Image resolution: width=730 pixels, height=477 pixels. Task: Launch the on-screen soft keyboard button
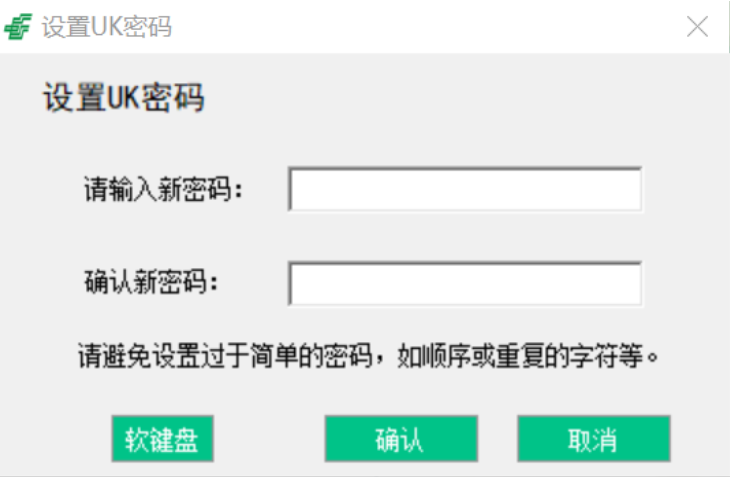click(x=162, y=439)
